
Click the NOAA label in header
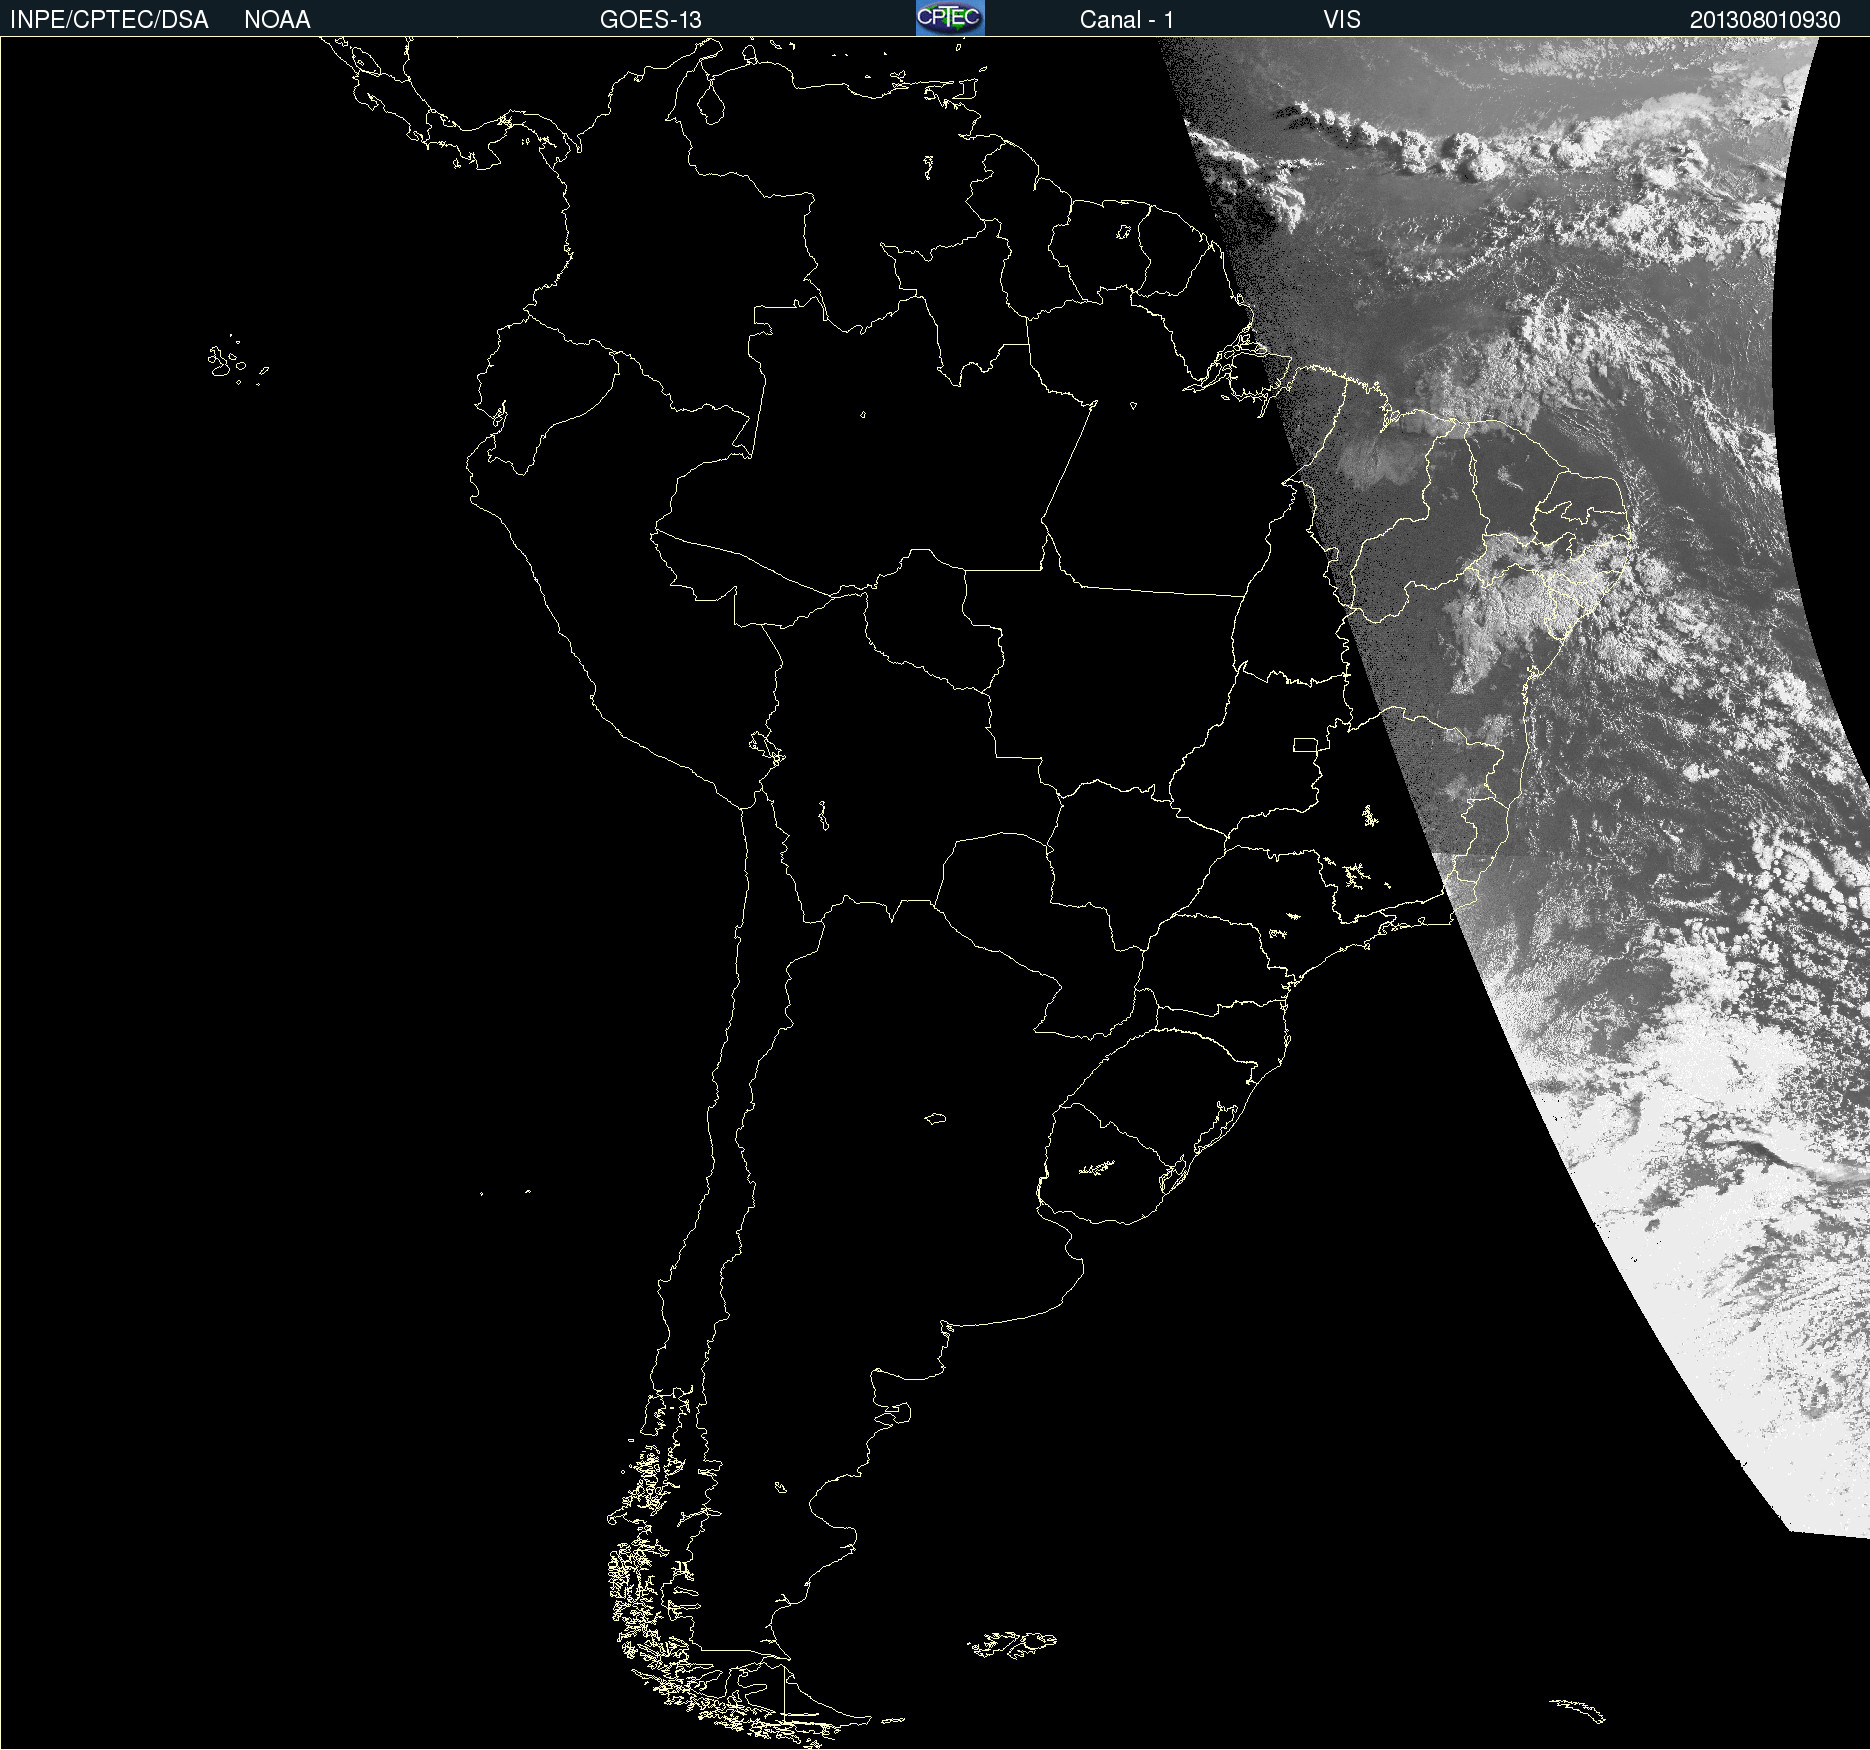[x=277, y=20]
